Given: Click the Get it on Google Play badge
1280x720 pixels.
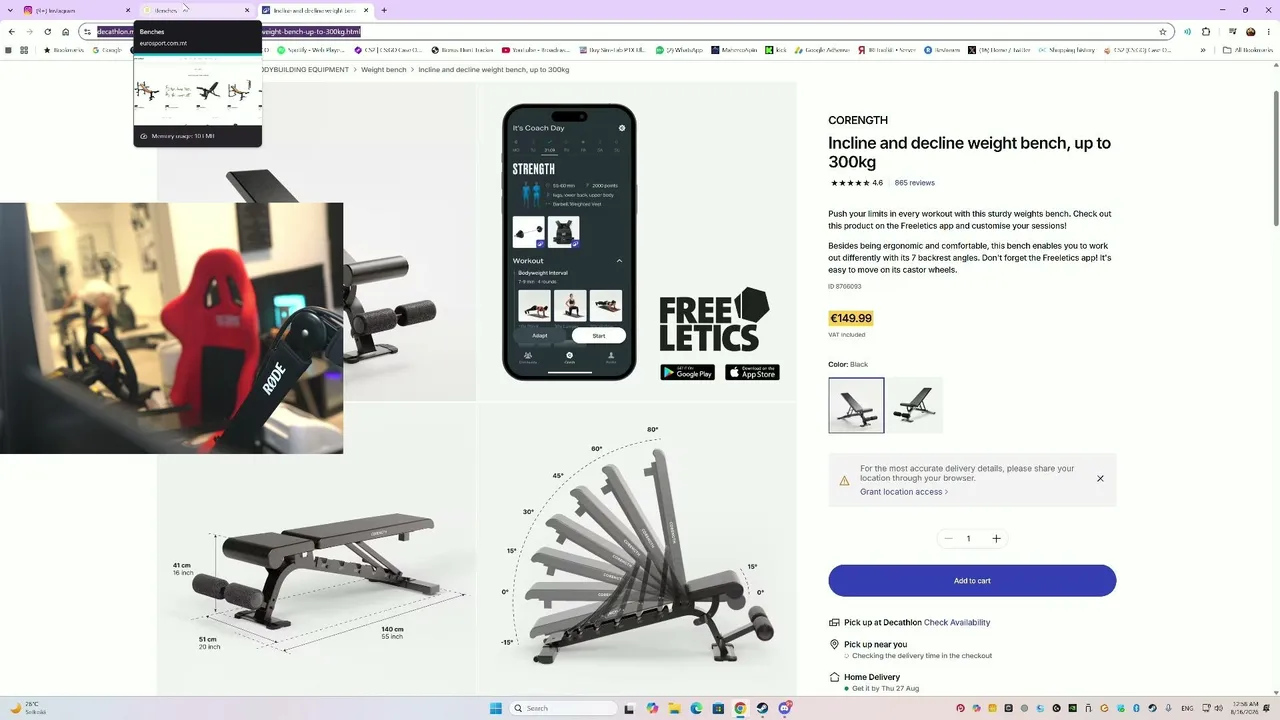Looking at the screenshot, I should coord(687,372).
